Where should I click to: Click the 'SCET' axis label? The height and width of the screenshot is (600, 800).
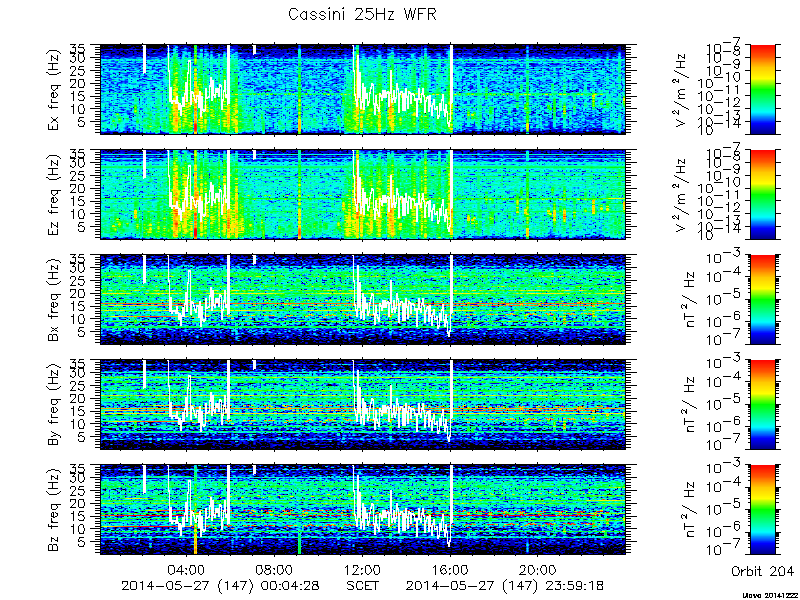[363, 585]
